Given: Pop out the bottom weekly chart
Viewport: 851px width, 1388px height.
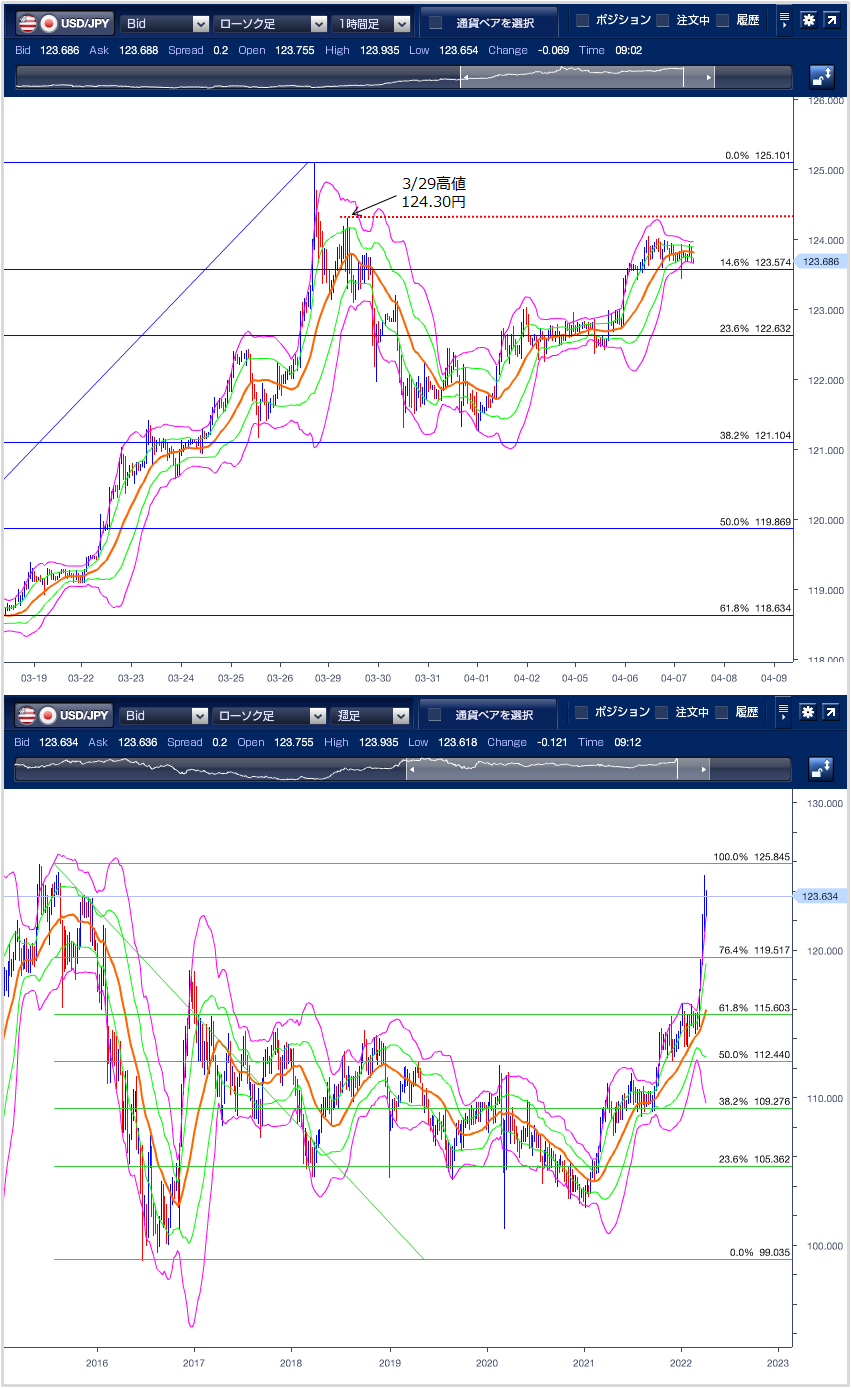Looking at the screenshot, I should coord(831,714).
